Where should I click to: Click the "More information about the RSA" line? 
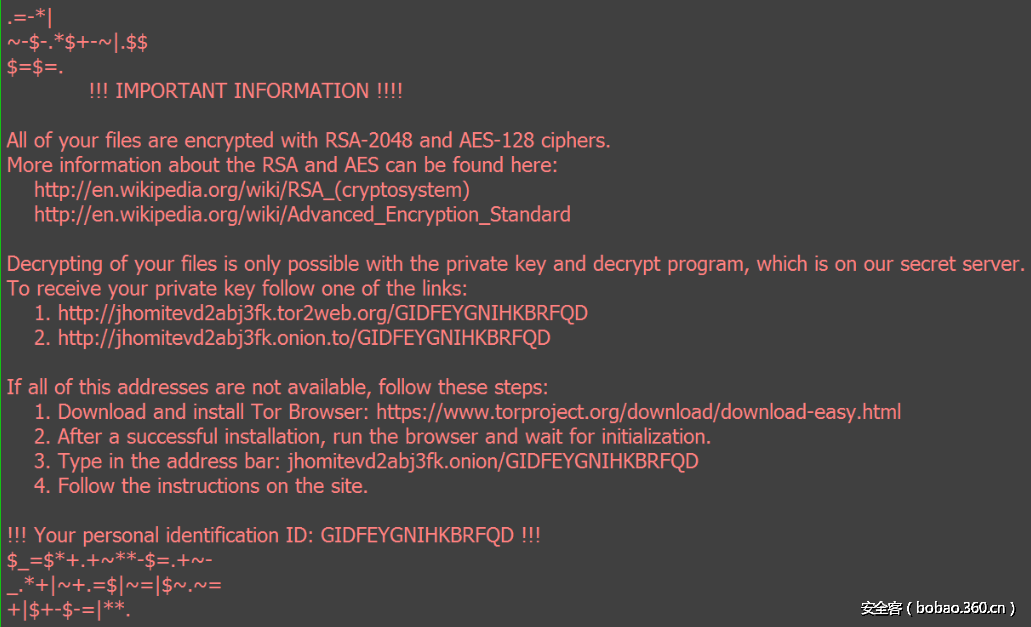[282, 165]
